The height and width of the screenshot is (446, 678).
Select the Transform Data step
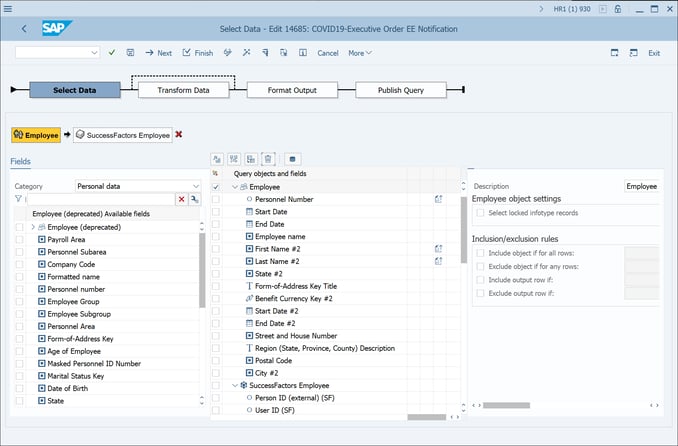(x=183, y=90)
